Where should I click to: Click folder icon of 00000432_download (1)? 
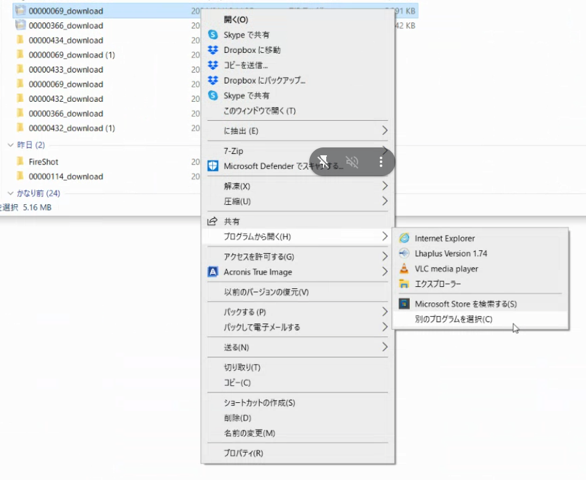[20, 128]
